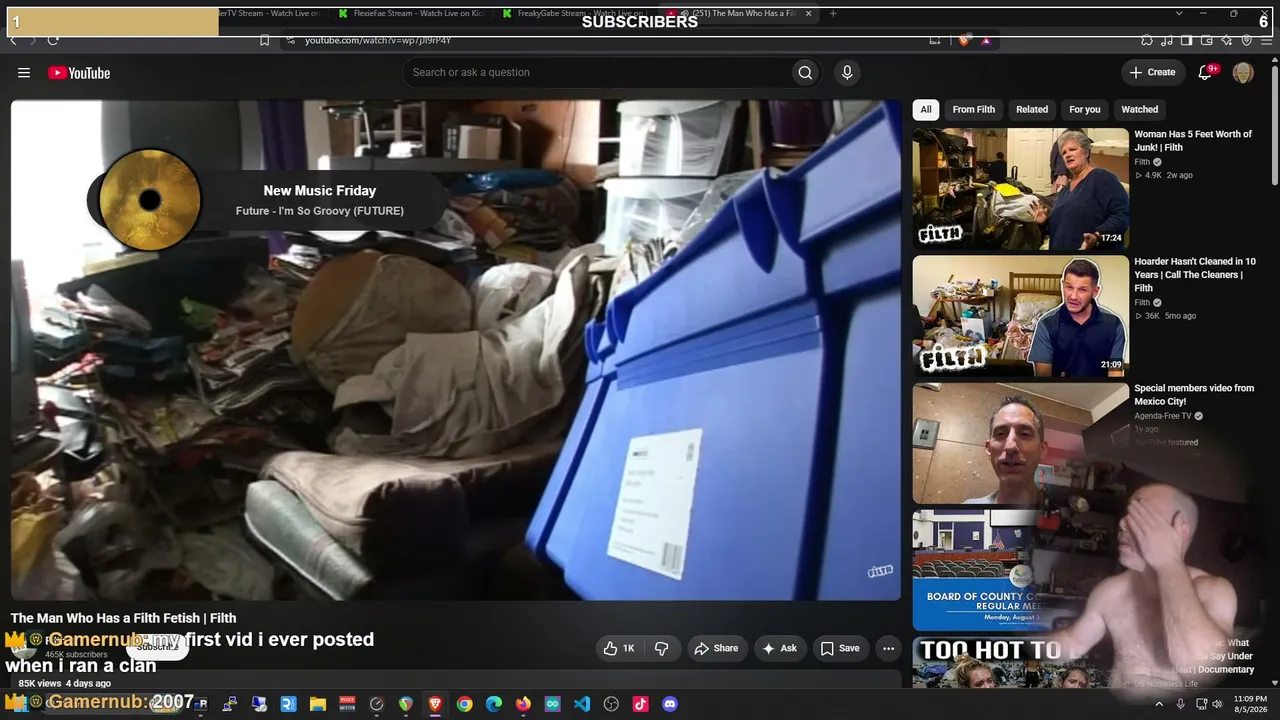
Task: Share the video
Action: 716,648
